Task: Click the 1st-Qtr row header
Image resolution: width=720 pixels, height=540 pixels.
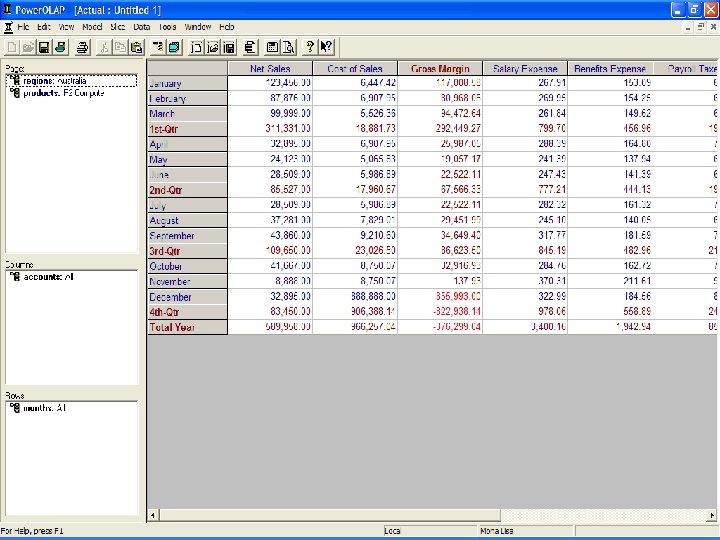Action: tap(187, 129)
